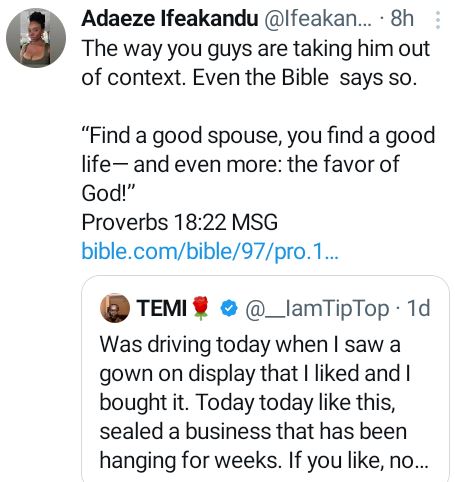
Task: Click the TEMI display name
Action: click(x=161, y=308)
